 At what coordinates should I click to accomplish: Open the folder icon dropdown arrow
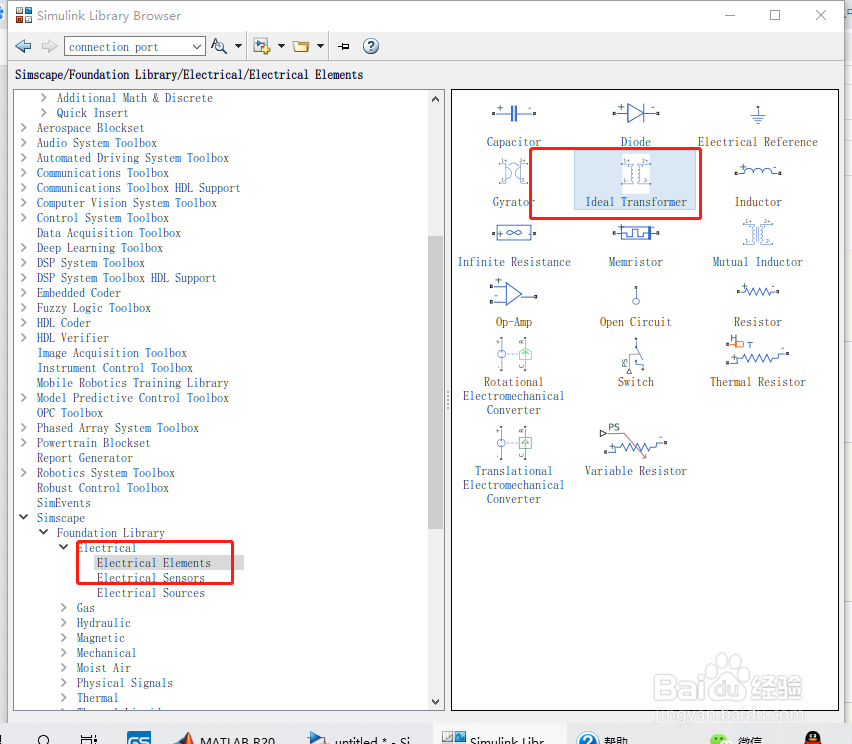pyautogui.click(x=320, y=46)
